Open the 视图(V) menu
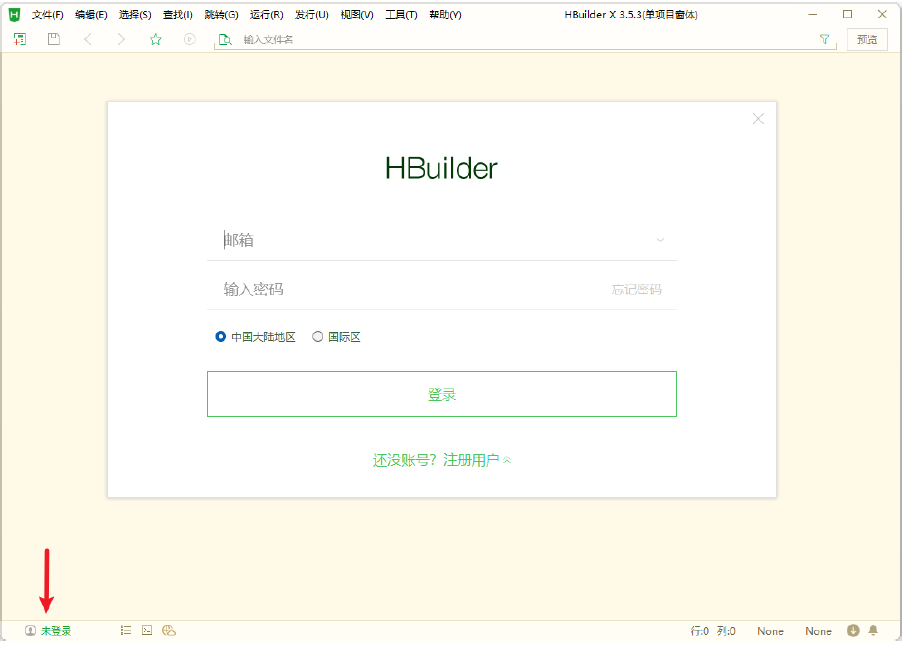Screen dimensions: 904x647 357,14
